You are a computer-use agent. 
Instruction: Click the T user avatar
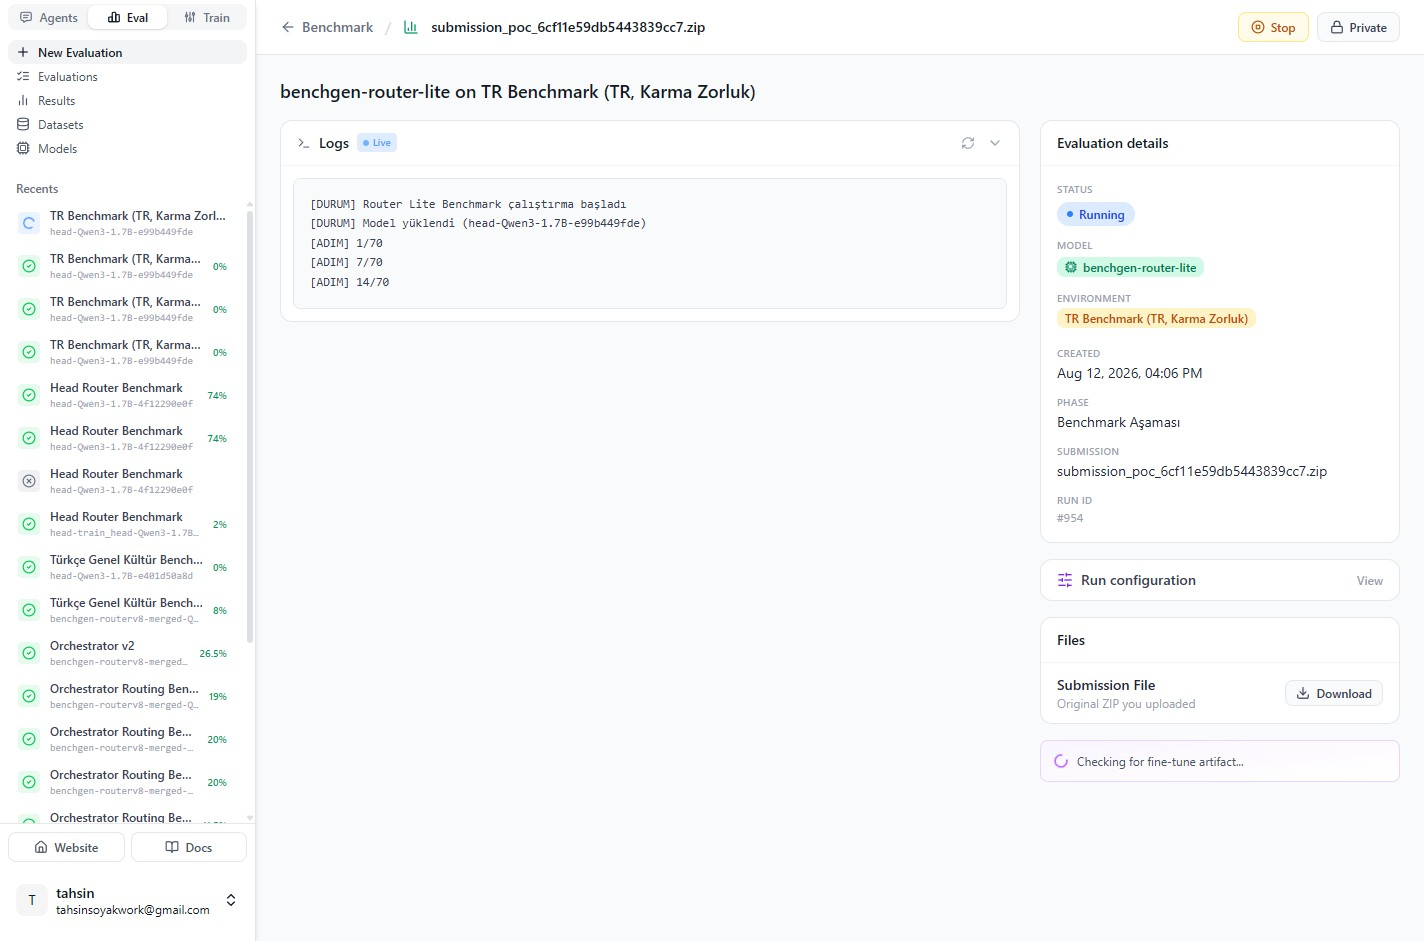(x=32, y=900)
